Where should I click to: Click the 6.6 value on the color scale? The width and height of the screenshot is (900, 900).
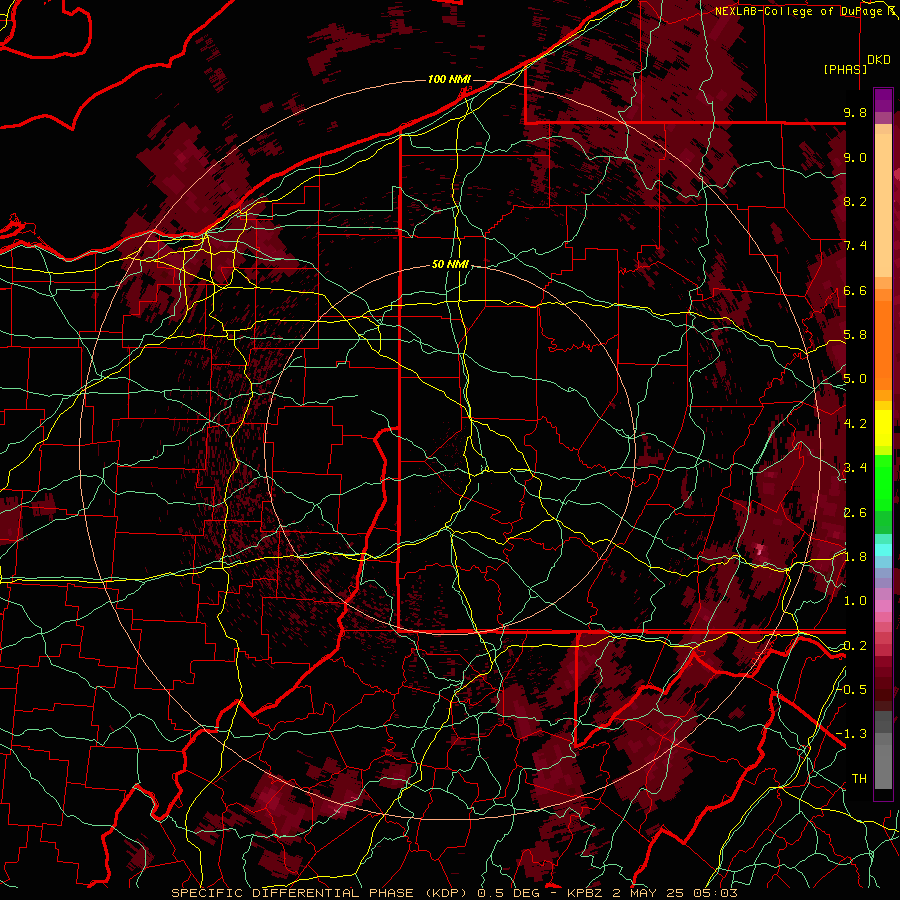(855, 290)
